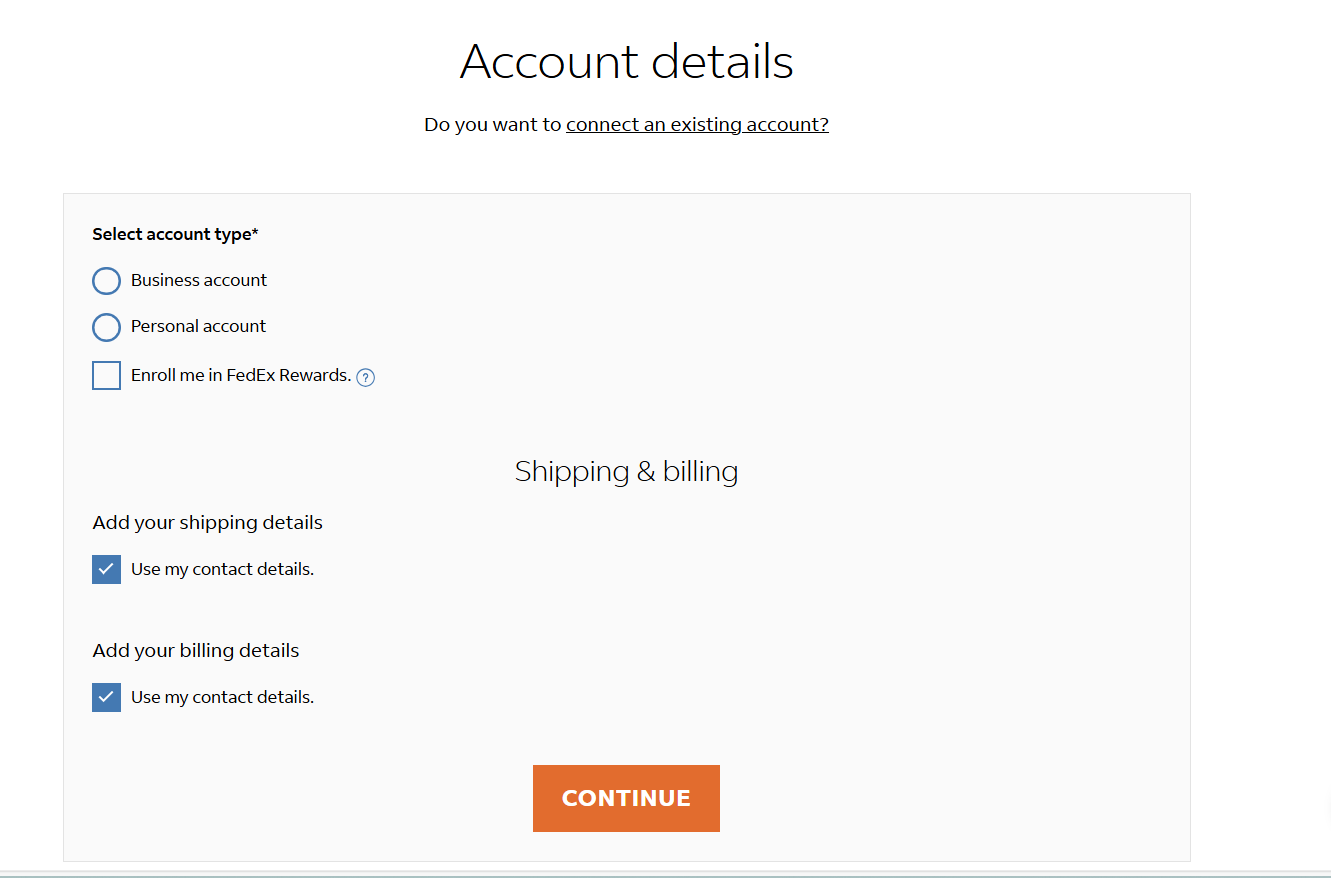Enable the Enroll me in FedEx Rewards checkbox
Screen dimensions: 1331x878
point(106,375)
